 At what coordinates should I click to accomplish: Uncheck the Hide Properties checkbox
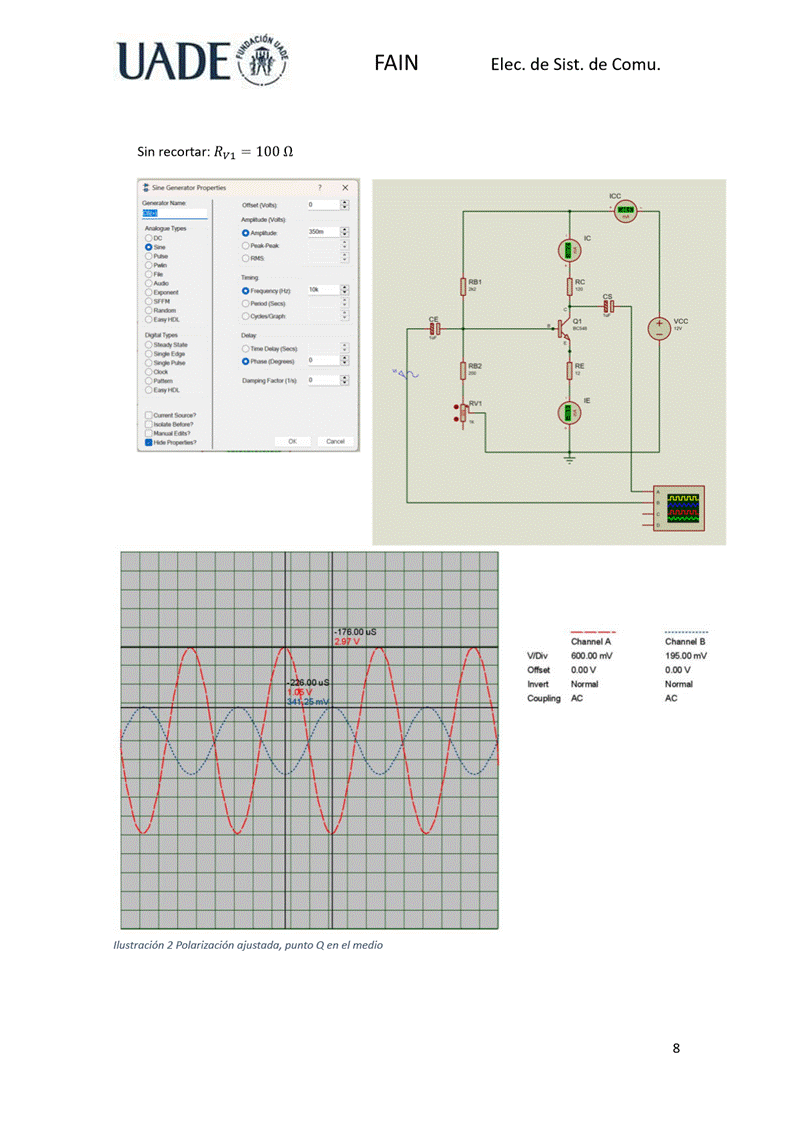pyautogui.click(x=149, y=441)
